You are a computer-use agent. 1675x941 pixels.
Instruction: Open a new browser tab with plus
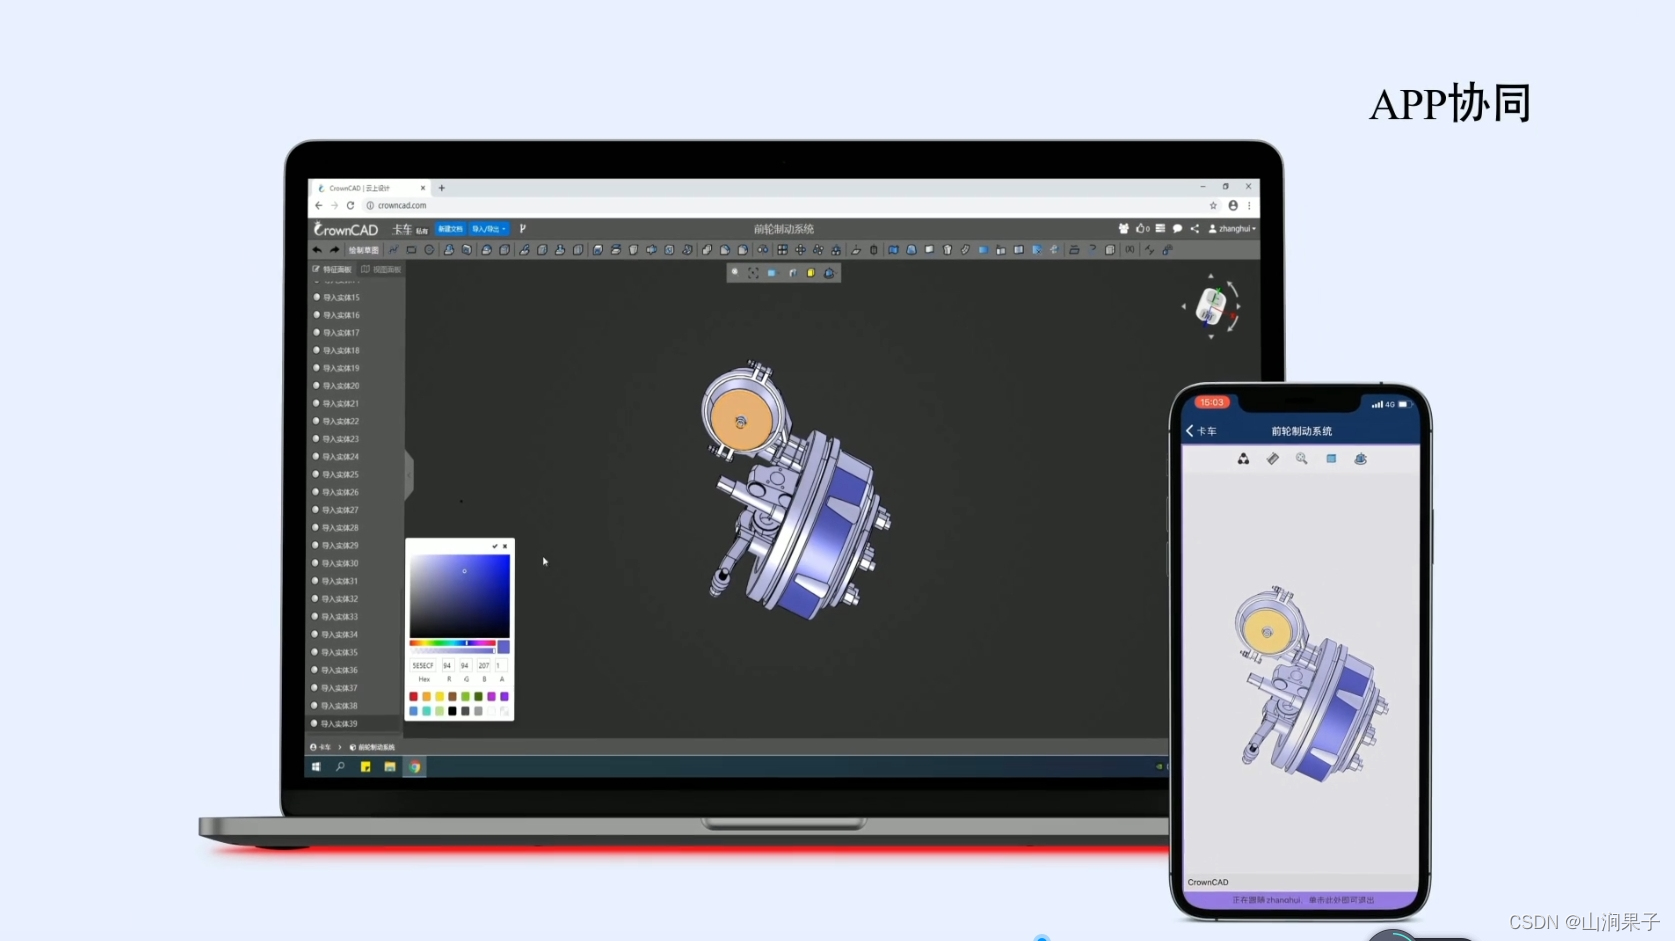(441, 188)
